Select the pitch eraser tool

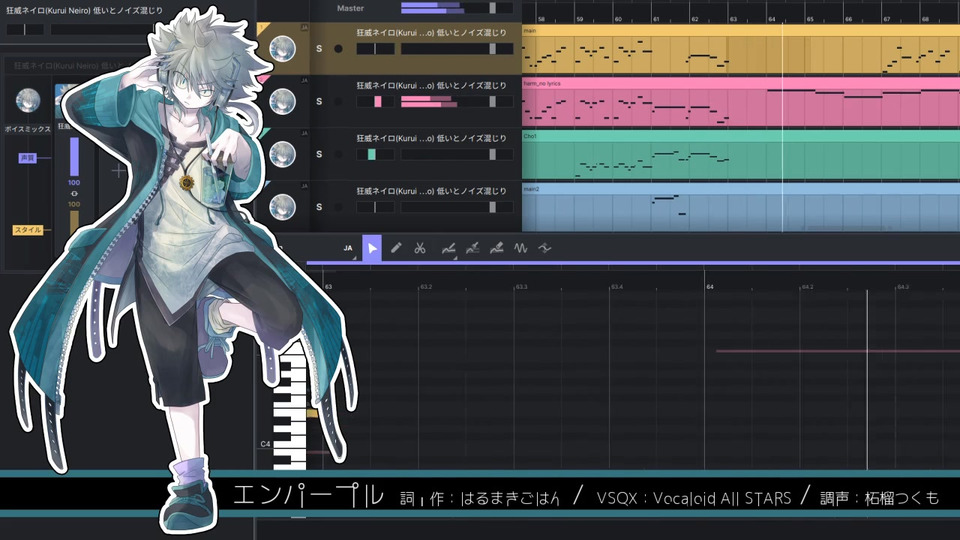pos(497,248)
